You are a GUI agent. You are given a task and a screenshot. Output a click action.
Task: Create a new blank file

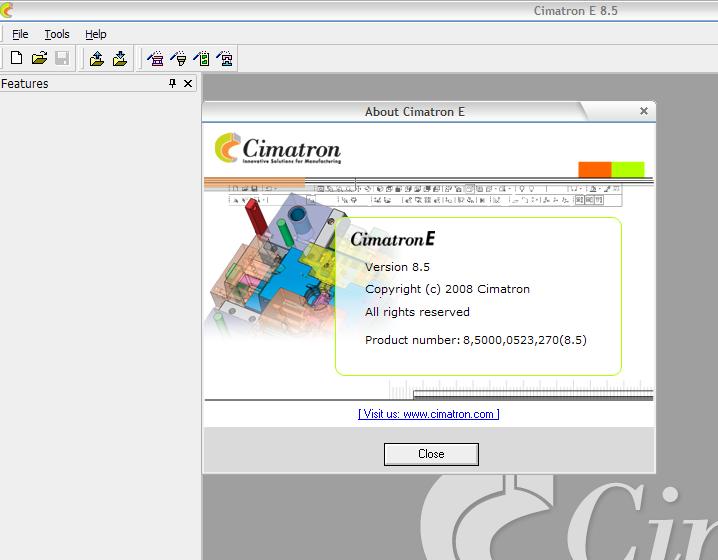[16, 58]
